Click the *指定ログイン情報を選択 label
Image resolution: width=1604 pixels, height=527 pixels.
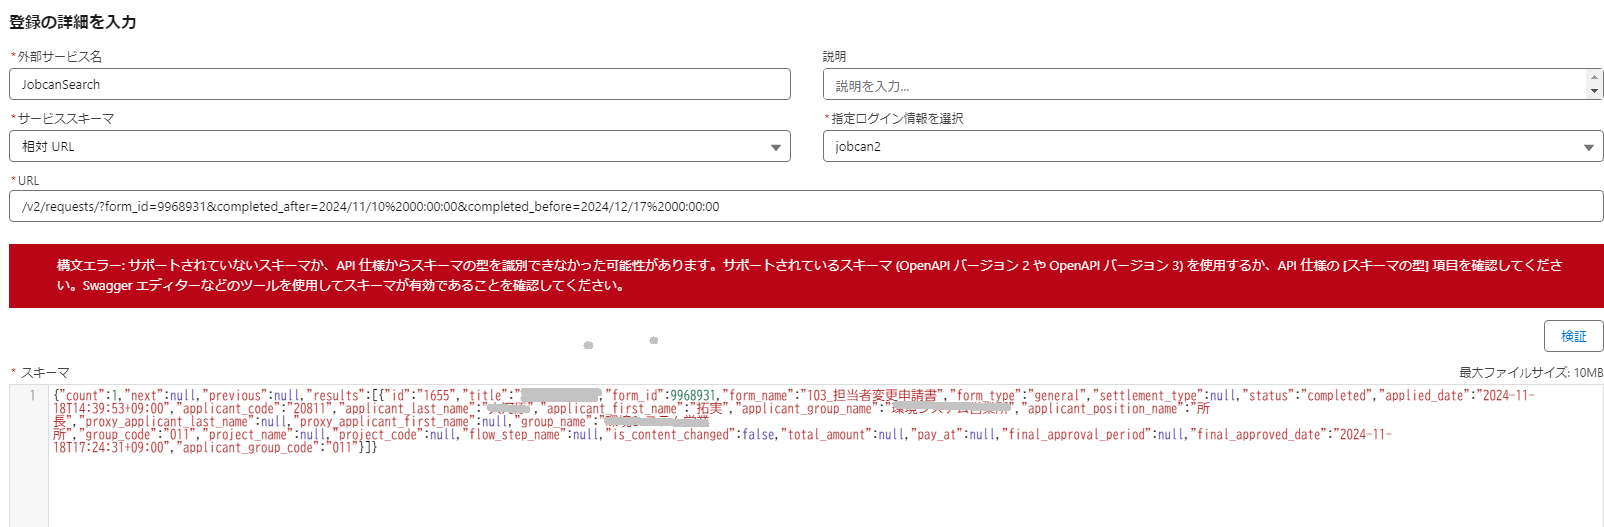pos(894,118)
